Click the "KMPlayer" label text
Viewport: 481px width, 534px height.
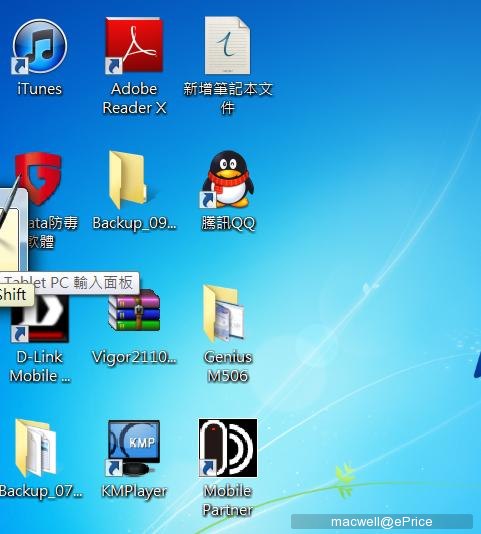[134, 491]
